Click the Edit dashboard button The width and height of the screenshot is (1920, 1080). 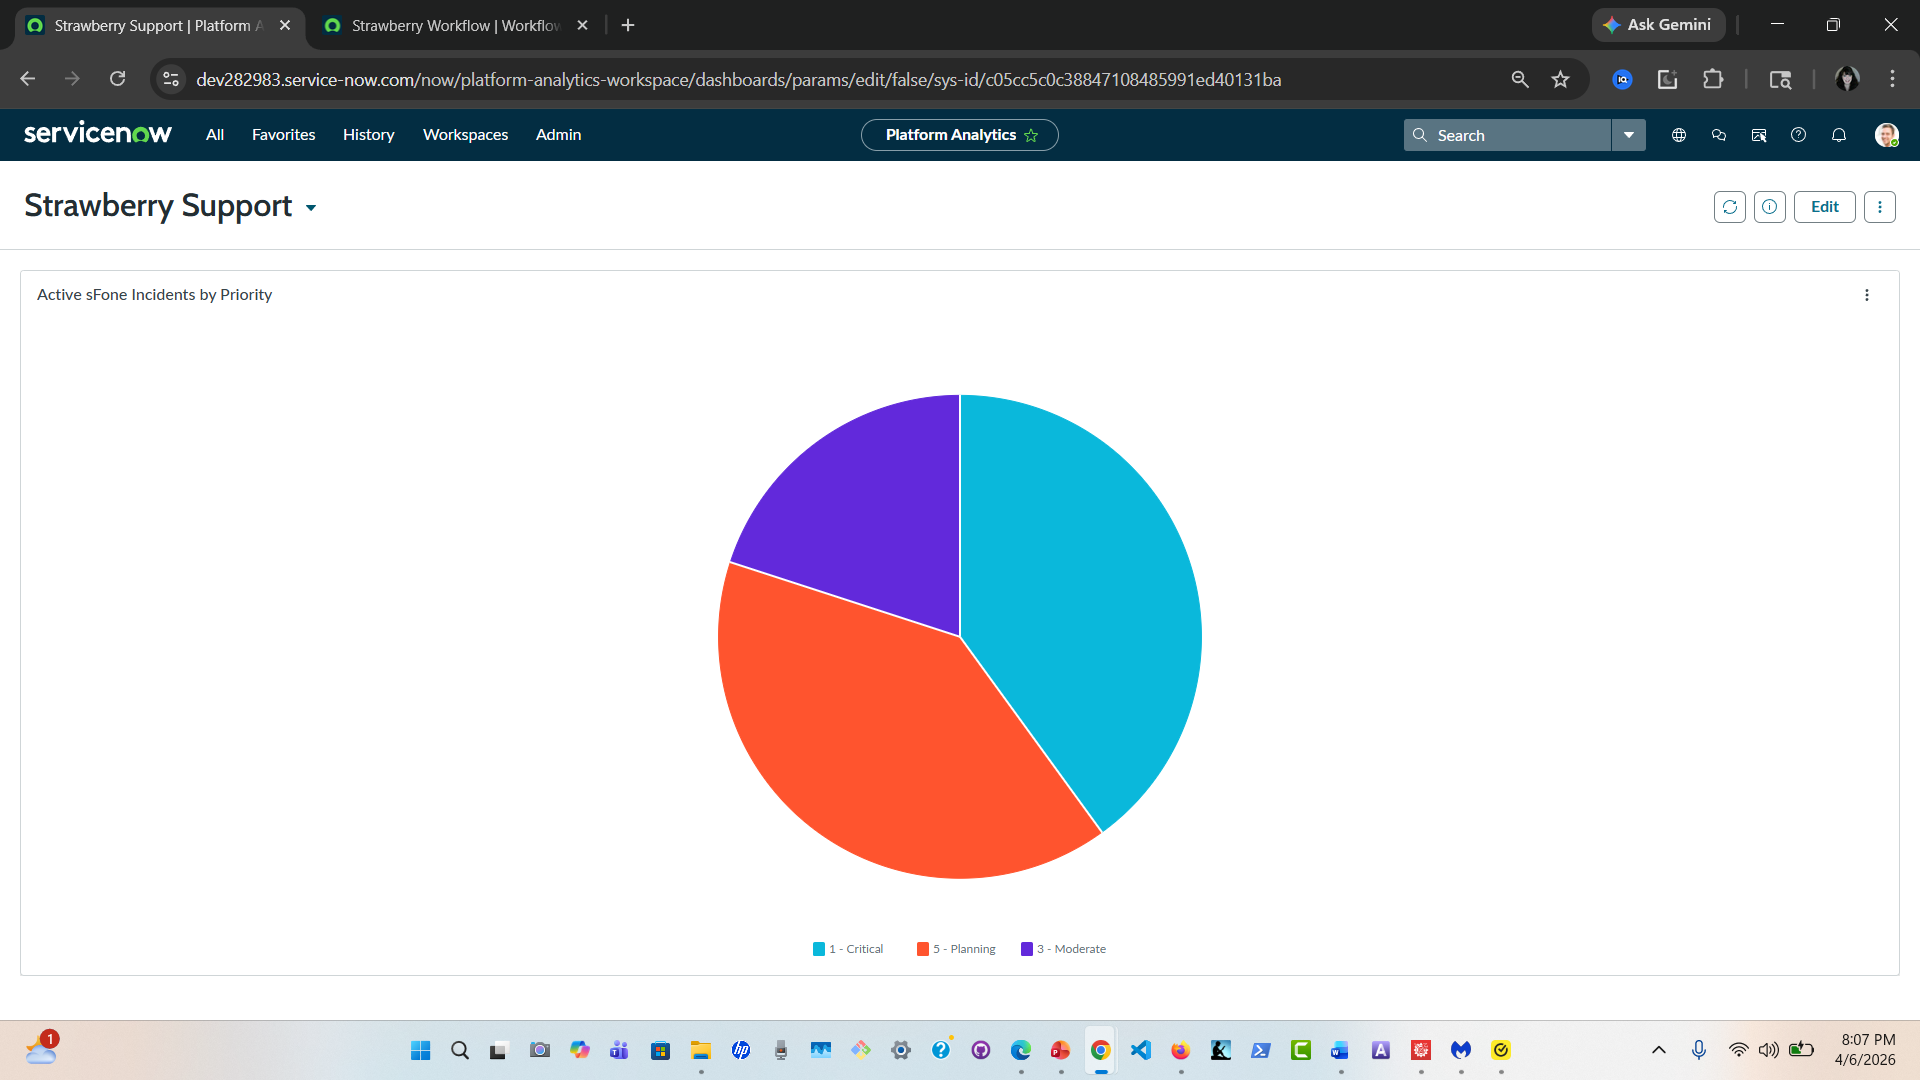coord(1824,207)
